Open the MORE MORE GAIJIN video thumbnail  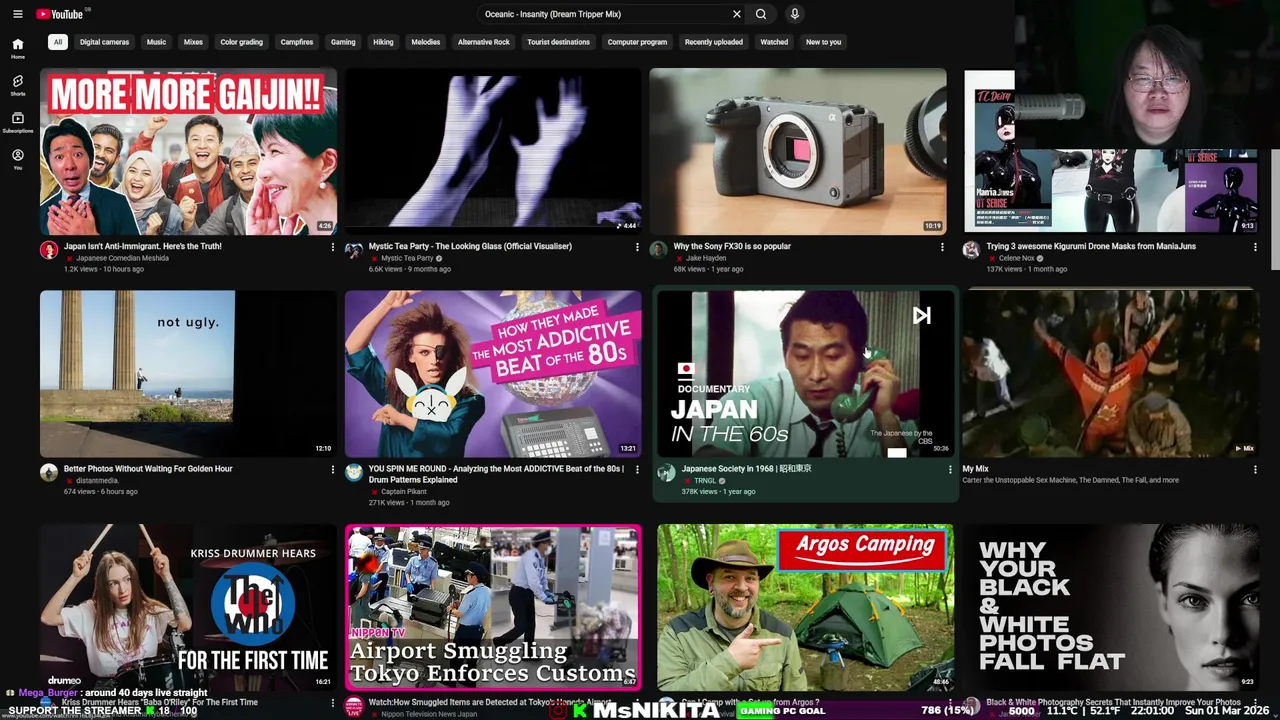188,151
